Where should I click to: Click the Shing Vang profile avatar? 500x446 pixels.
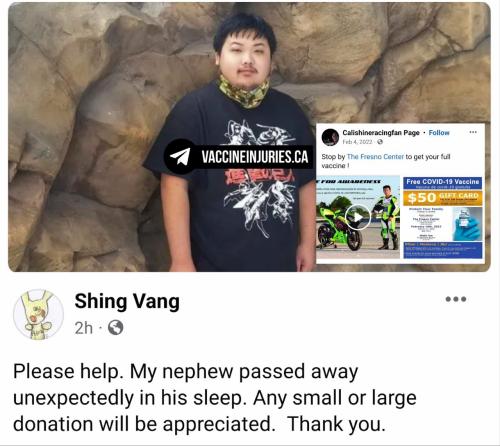click(38, 315)
